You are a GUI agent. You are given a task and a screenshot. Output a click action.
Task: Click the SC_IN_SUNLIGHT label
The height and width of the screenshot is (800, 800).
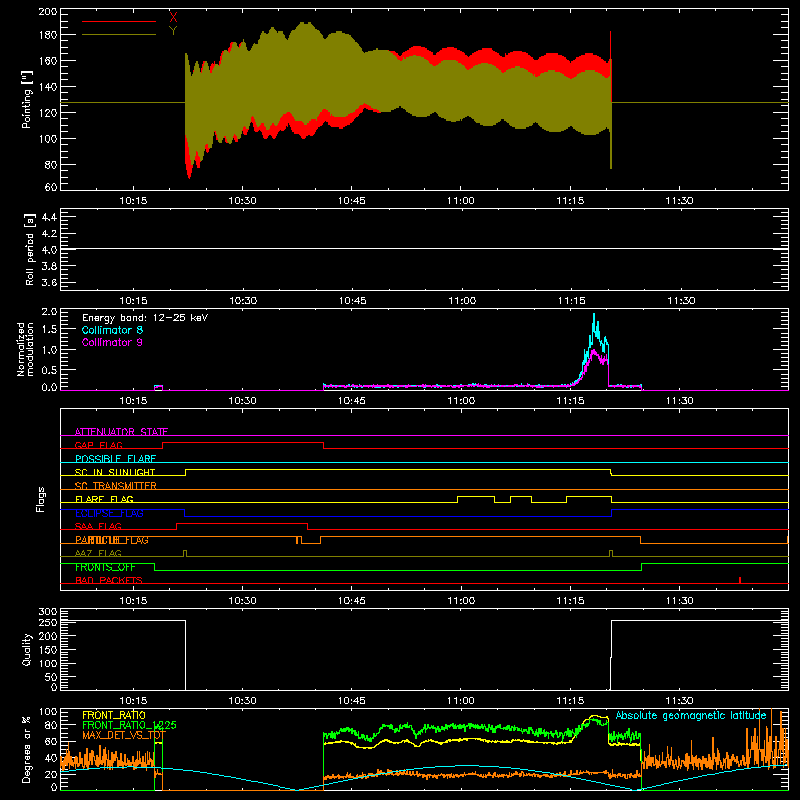[115, 472]
